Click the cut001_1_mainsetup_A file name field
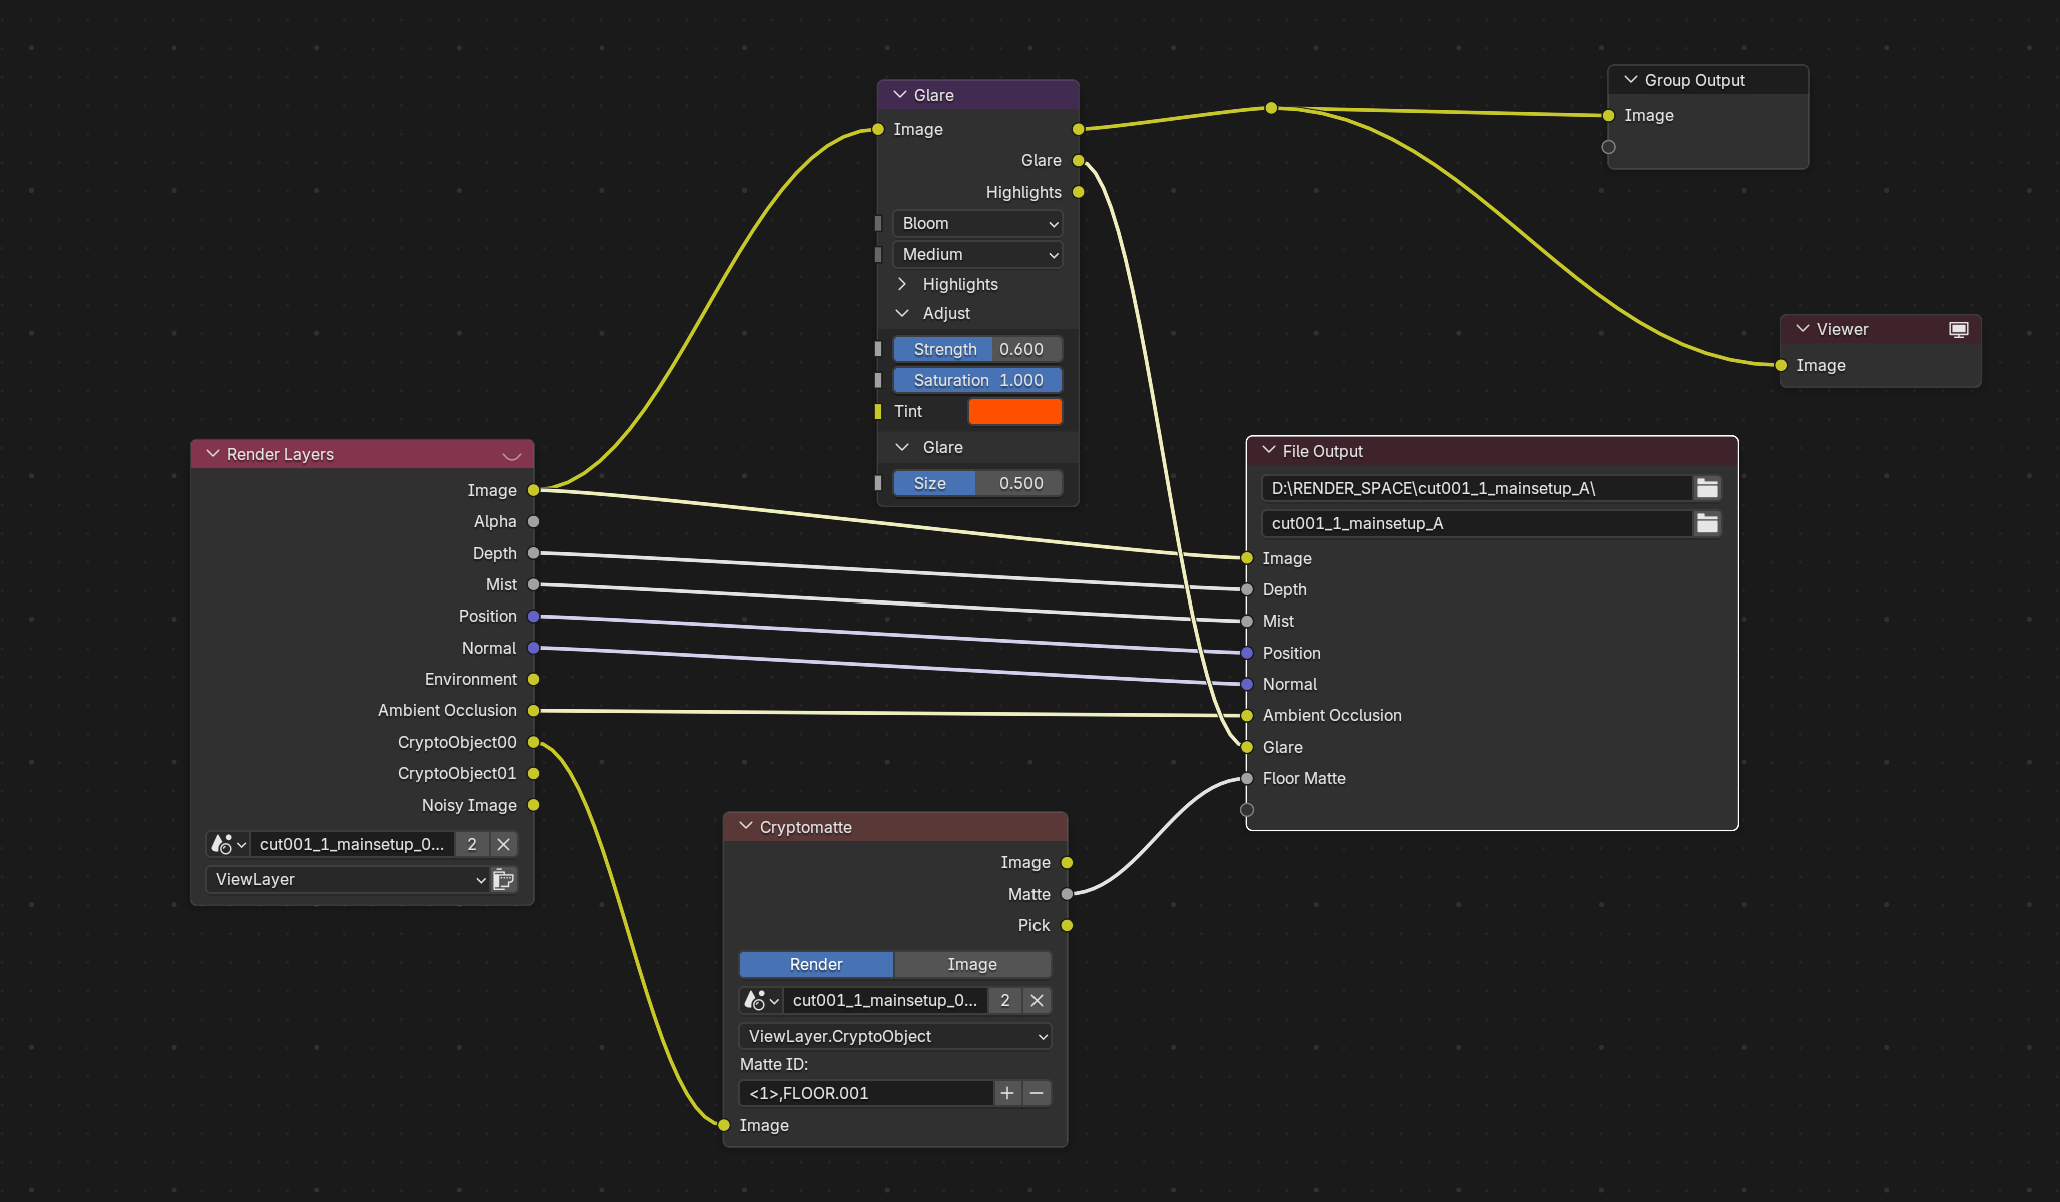Screen dimensions: 2060x1202 pyautogui.click(x=1477, y=523)
